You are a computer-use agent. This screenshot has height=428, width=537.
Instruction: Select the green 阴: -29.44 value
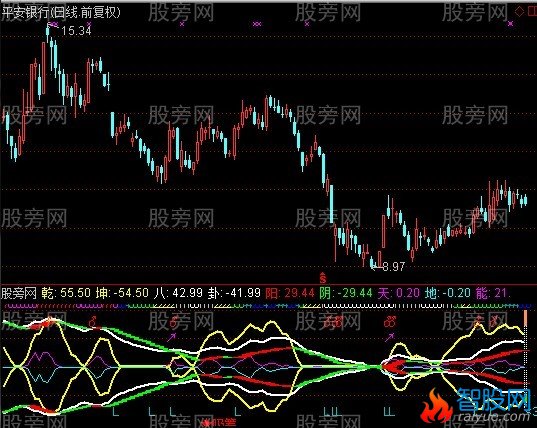[346, 293]
